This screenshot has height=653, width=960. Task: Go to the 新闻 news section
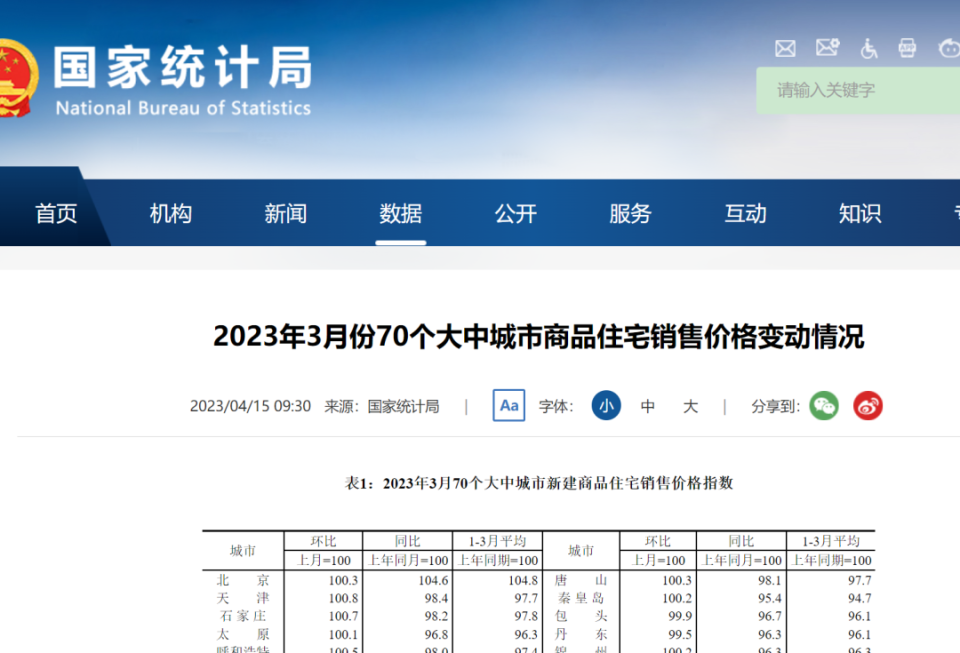(286, 214)
